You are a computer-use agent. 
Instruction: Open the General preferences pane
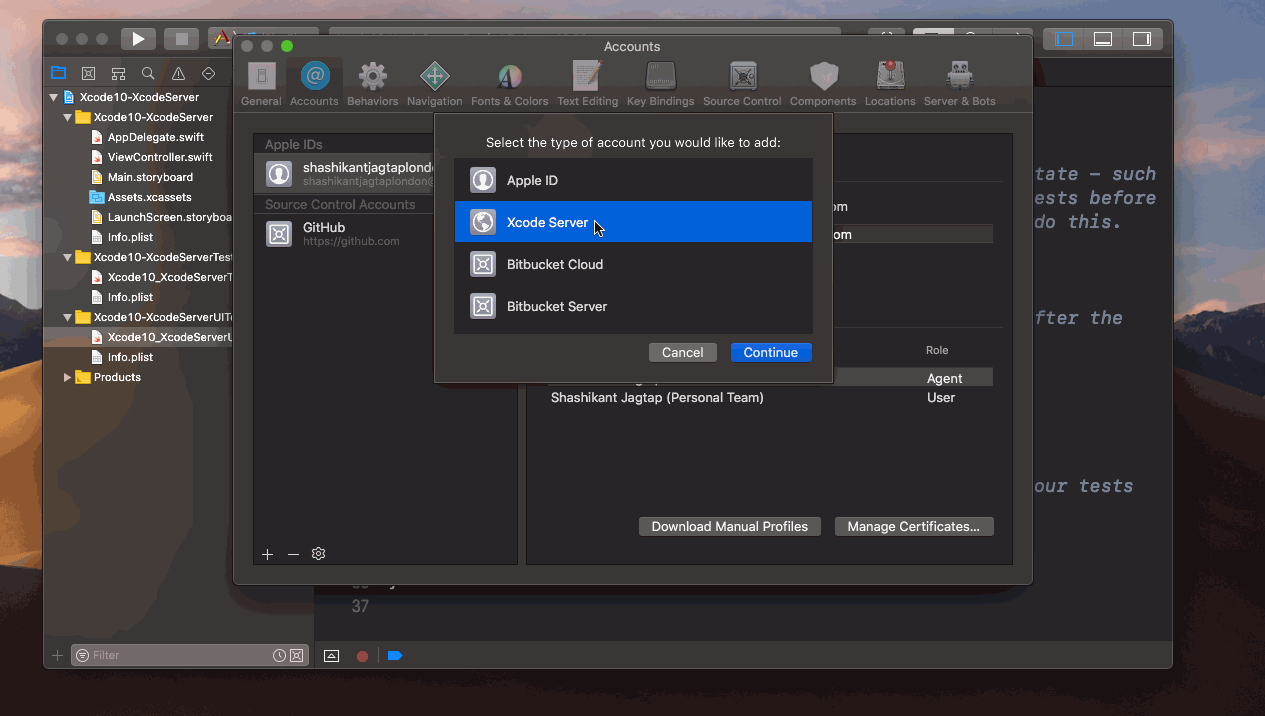coord(261,80)
